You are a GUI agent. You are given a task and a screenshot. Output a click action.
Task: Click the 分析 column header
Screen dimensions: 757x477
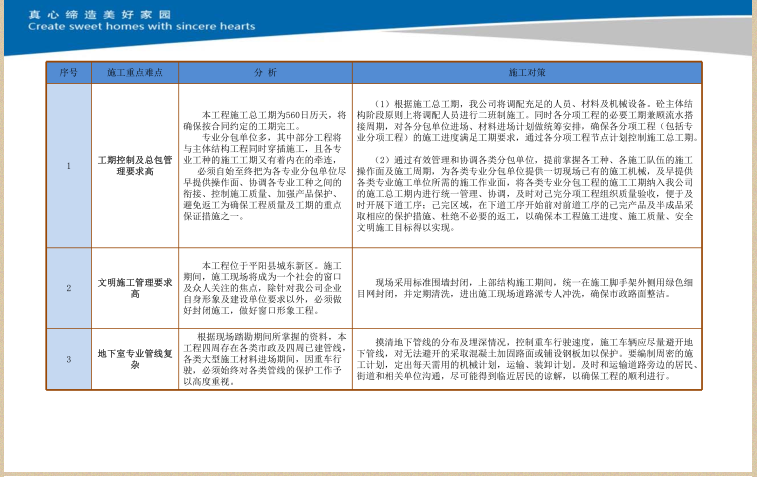point(265,73)
